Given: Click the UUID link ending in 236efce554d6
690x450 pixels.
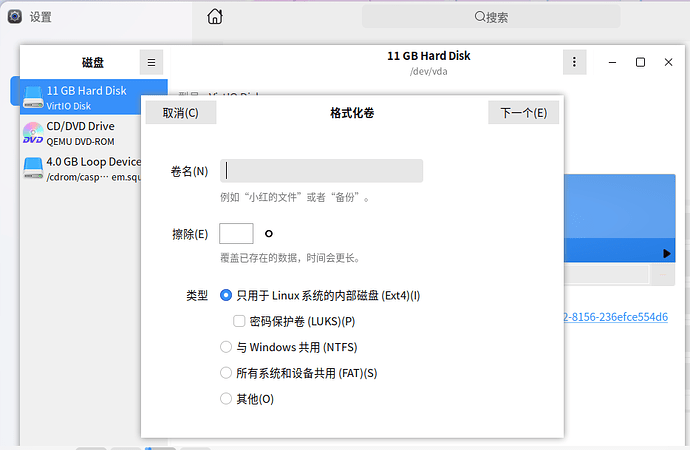Looking at the screenshot, I should 617,317.
